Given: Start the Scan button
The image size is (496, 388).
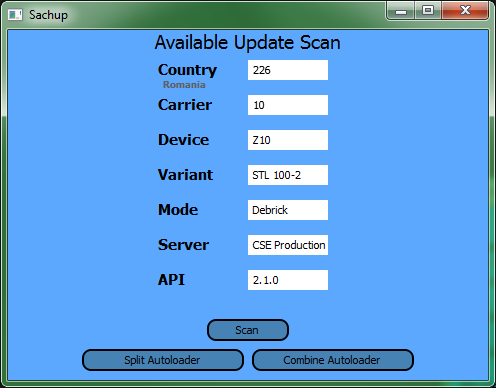Looking at the screenshot, I should click(248, 330).
